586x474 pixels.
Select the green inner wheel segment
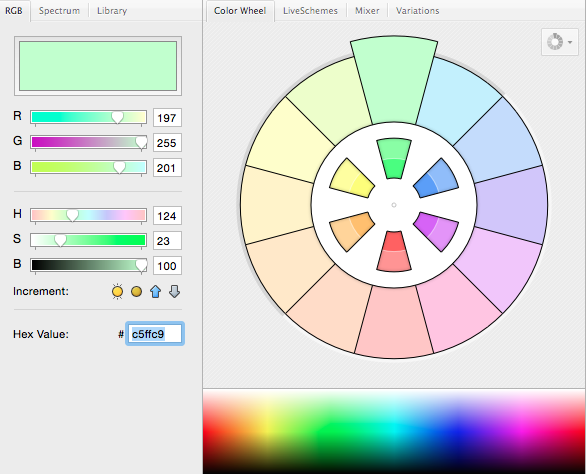point(394,159)
